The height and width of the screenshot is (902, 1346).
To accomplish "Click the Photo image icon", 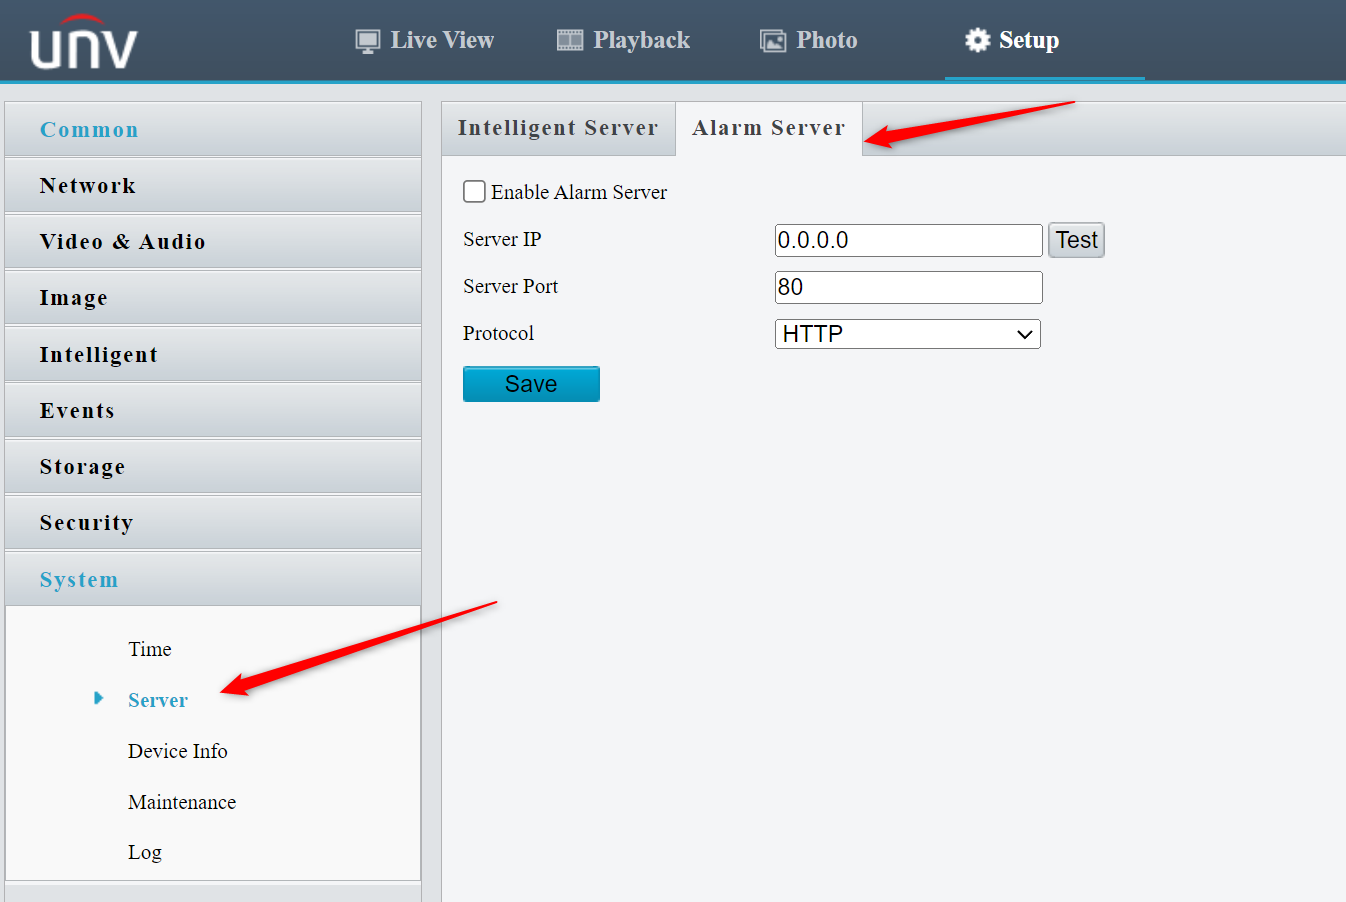I will coord(772,39).
